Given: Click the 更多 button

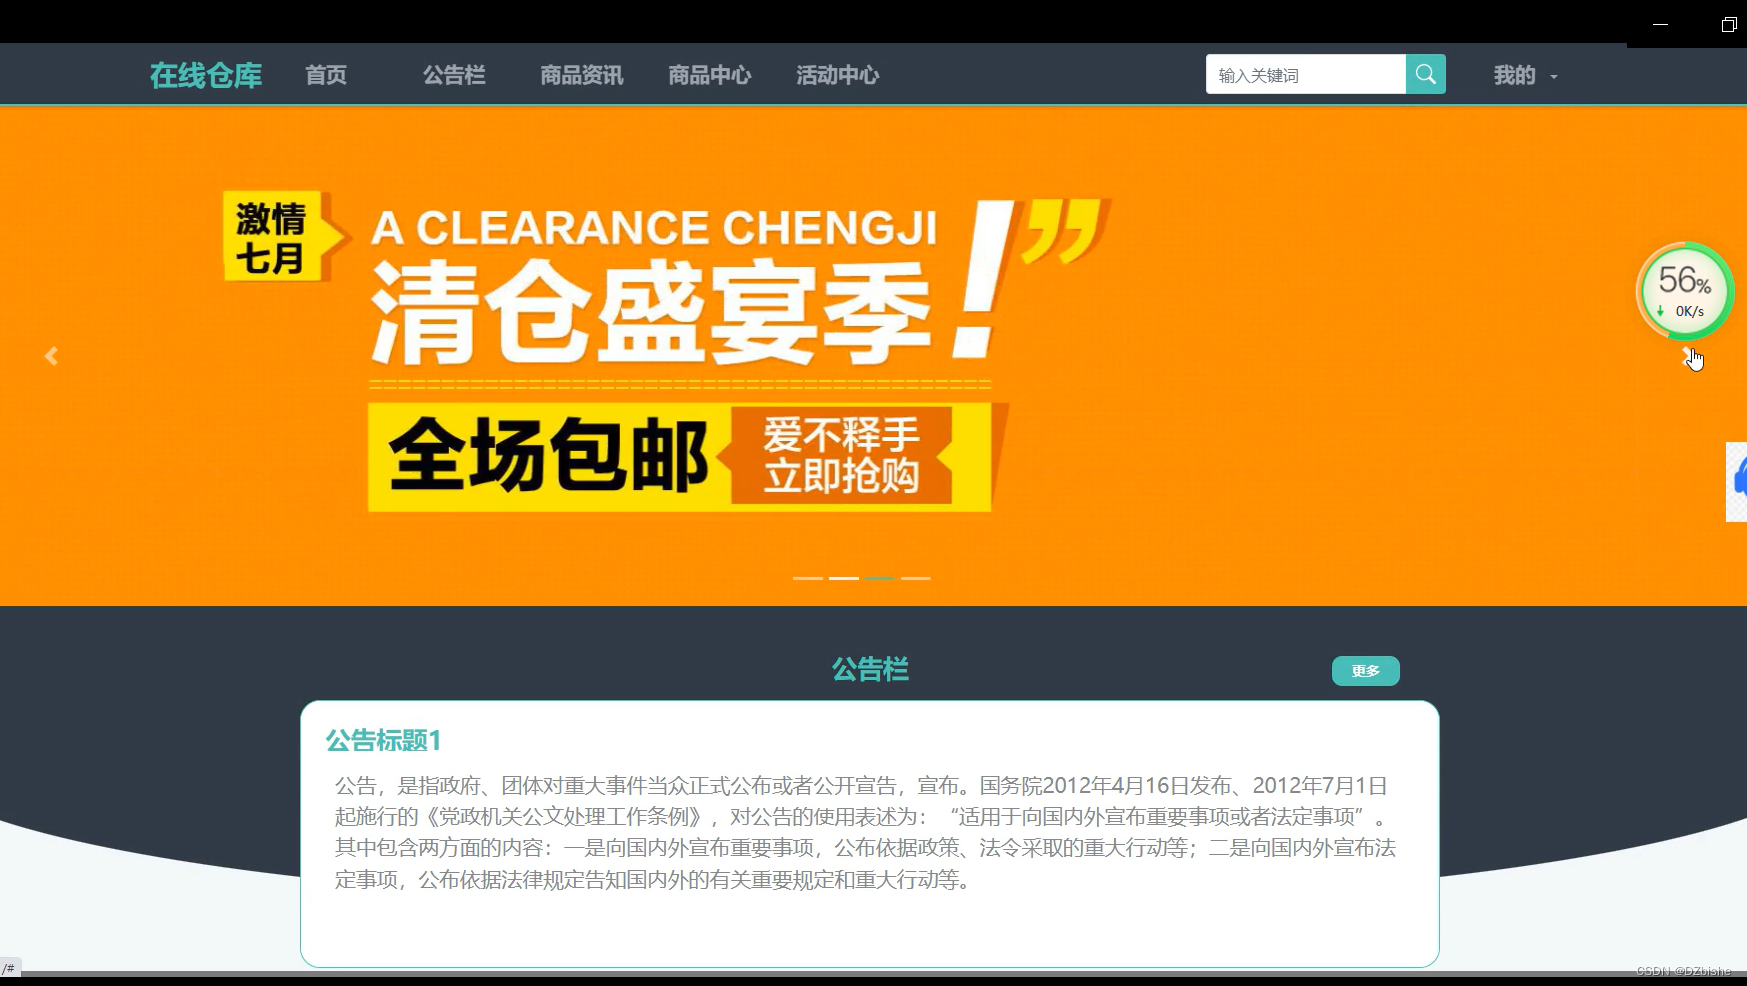Looking at the screenshot, I should point(1366,671).
